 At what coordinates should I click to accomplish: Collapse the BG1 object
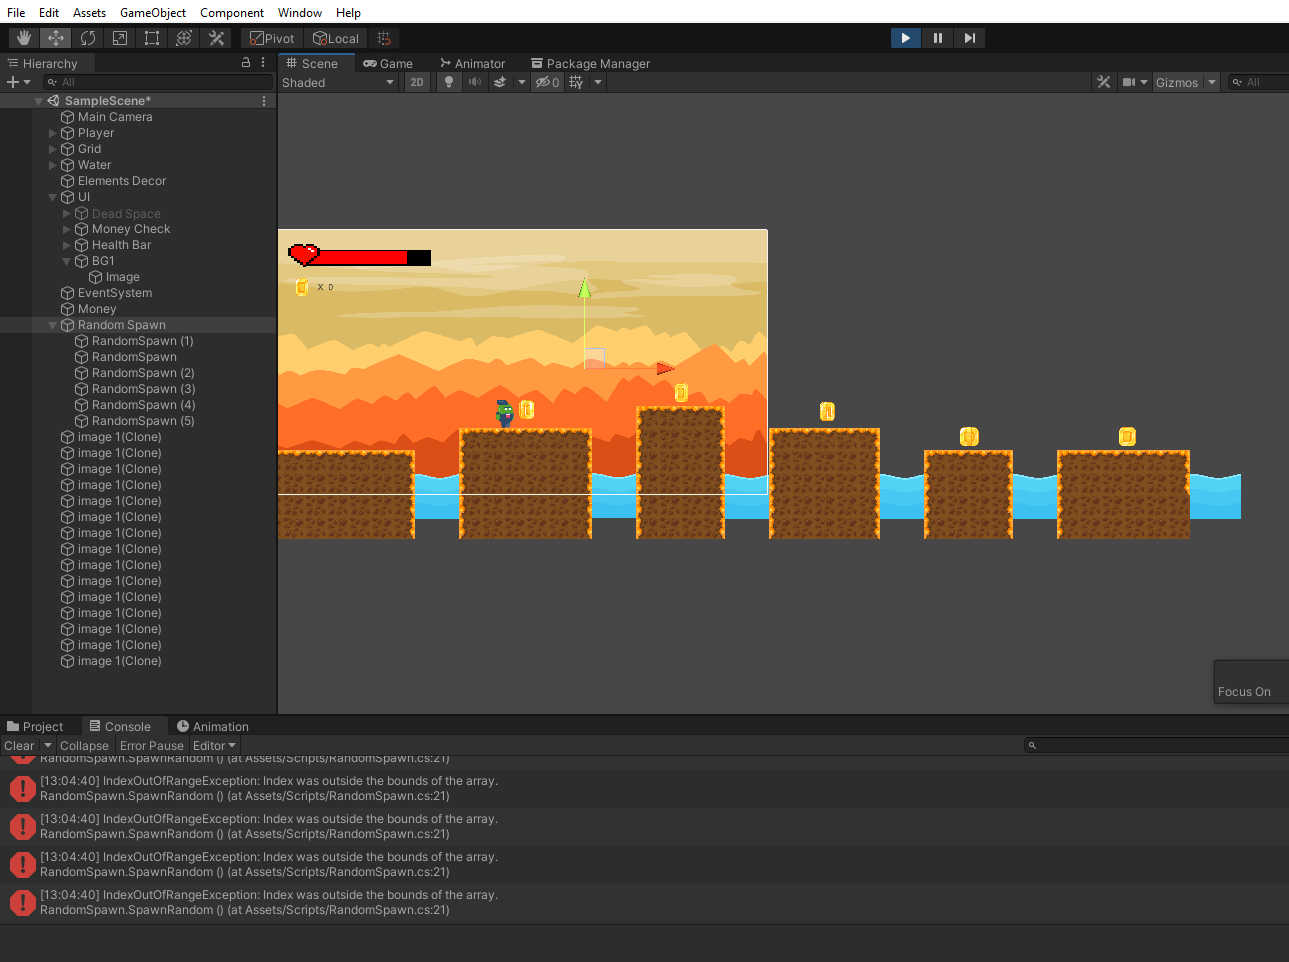pos(67,261)
